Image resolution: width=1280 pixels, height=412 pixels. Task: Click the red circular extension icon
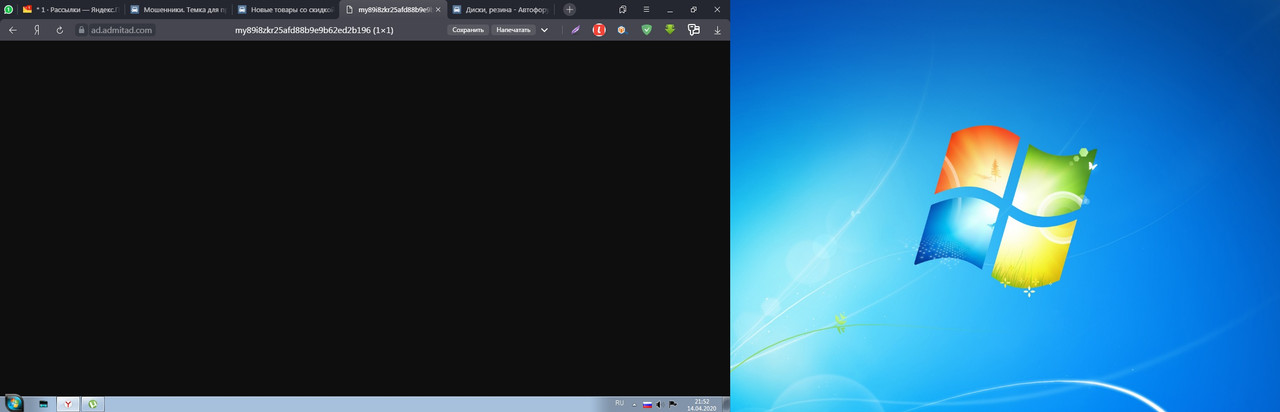tap(599, 30)
